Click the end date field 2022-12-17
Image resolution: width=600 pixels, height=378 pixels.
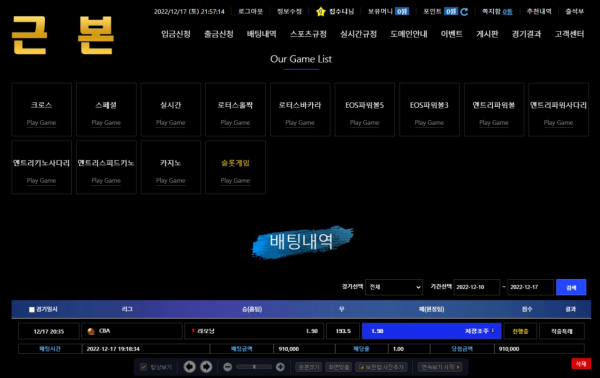click(x=530, y=287)
